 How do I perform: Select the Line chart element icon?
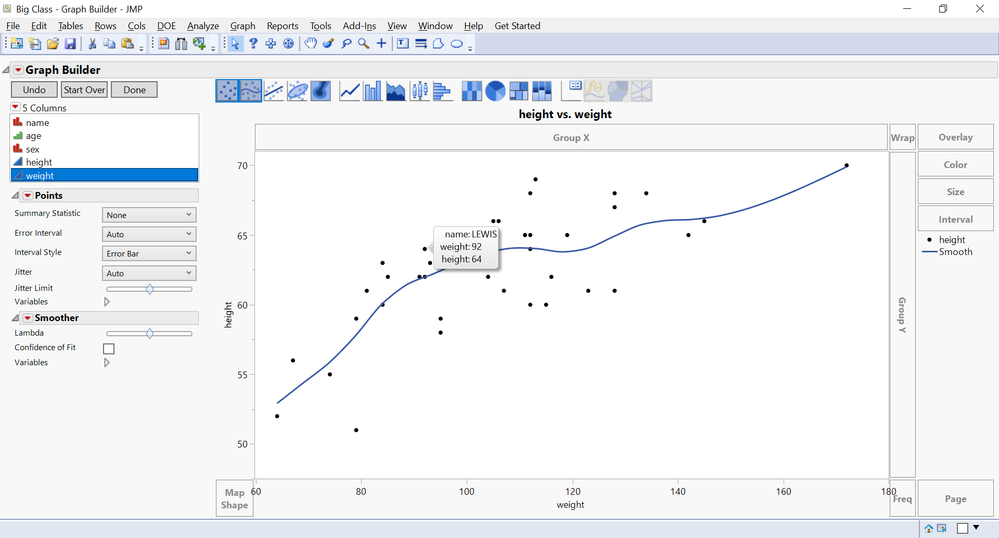(350, 91)
